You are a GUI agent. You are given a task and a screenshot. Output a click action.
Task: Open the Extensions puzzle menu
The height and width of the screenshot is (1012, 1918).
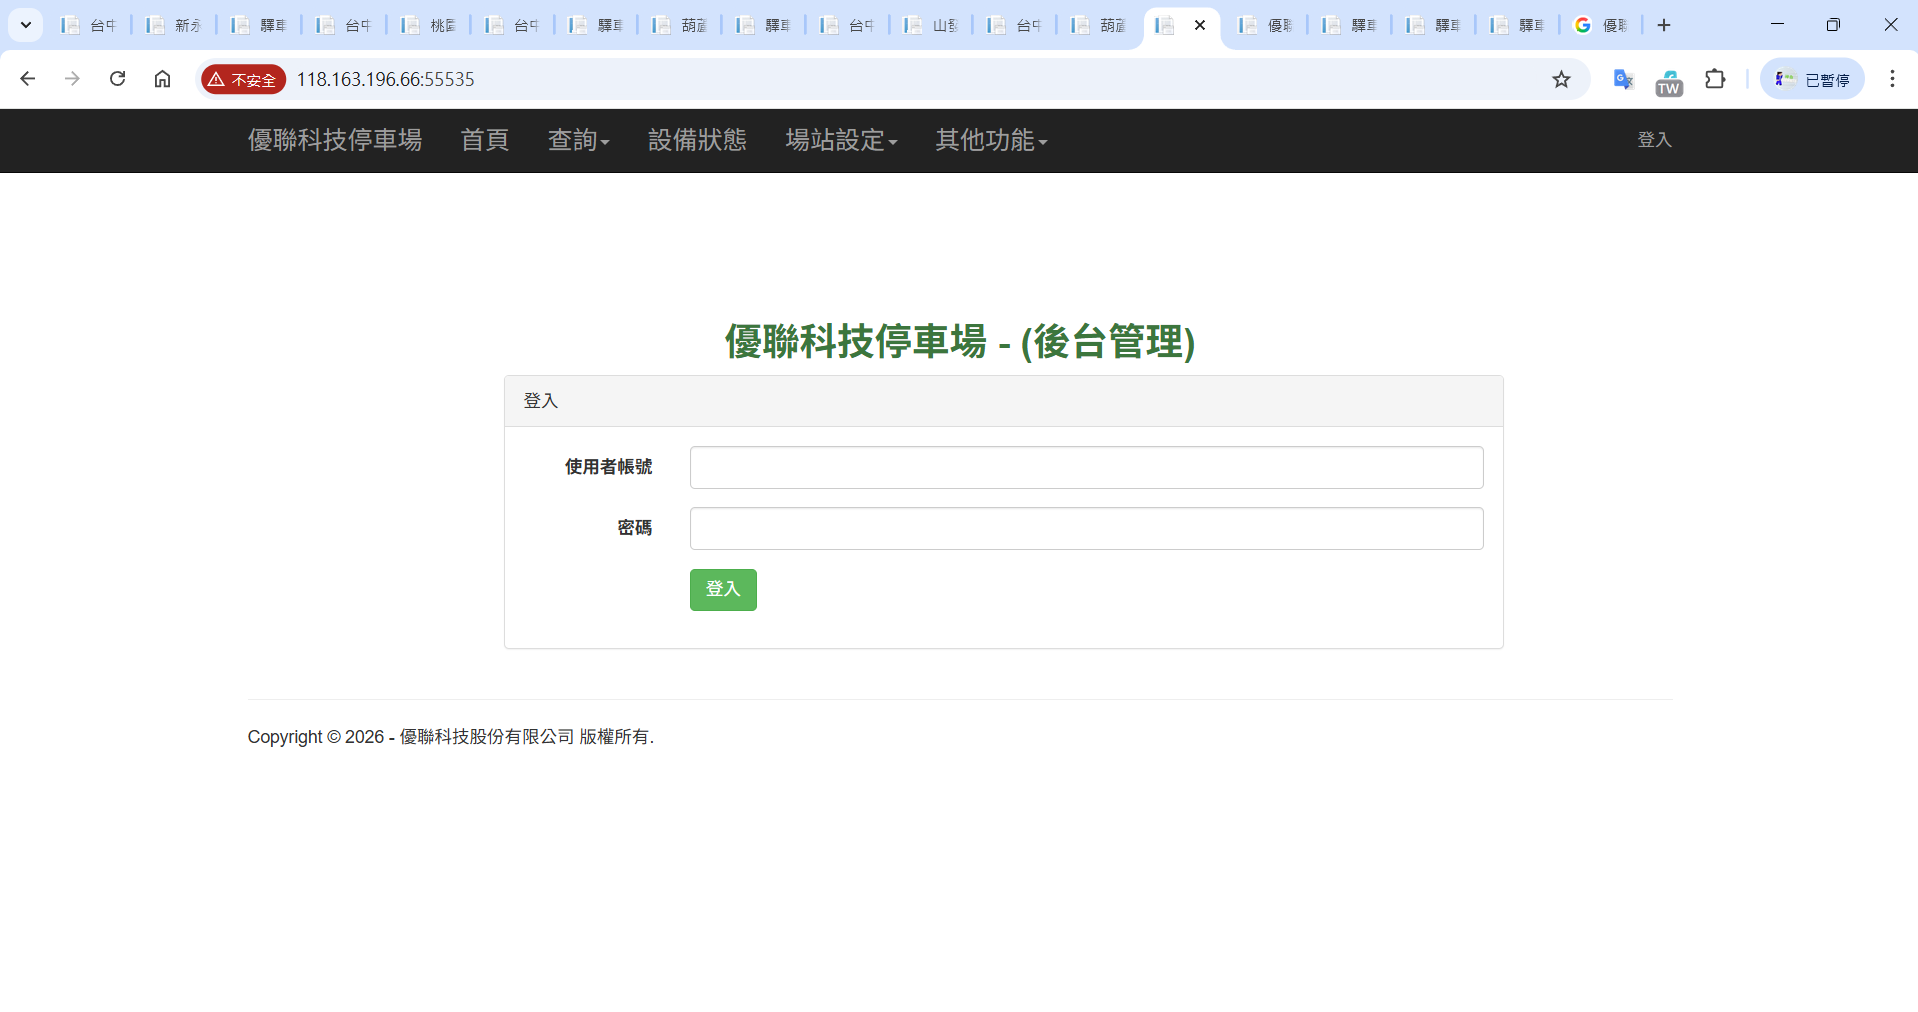coord(1715,79)
